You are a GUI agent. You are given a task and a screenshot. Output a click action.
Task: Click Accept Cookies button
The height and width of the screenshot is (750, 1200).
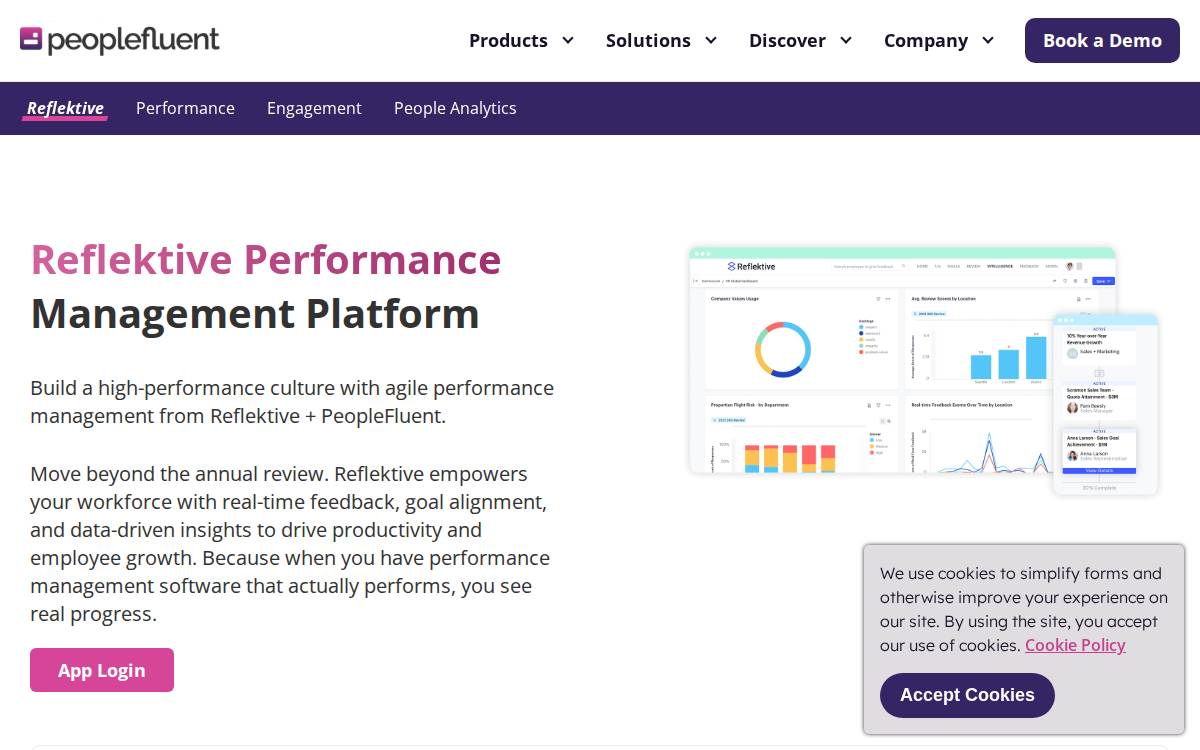pyautogui.click(x=967, y=695)
